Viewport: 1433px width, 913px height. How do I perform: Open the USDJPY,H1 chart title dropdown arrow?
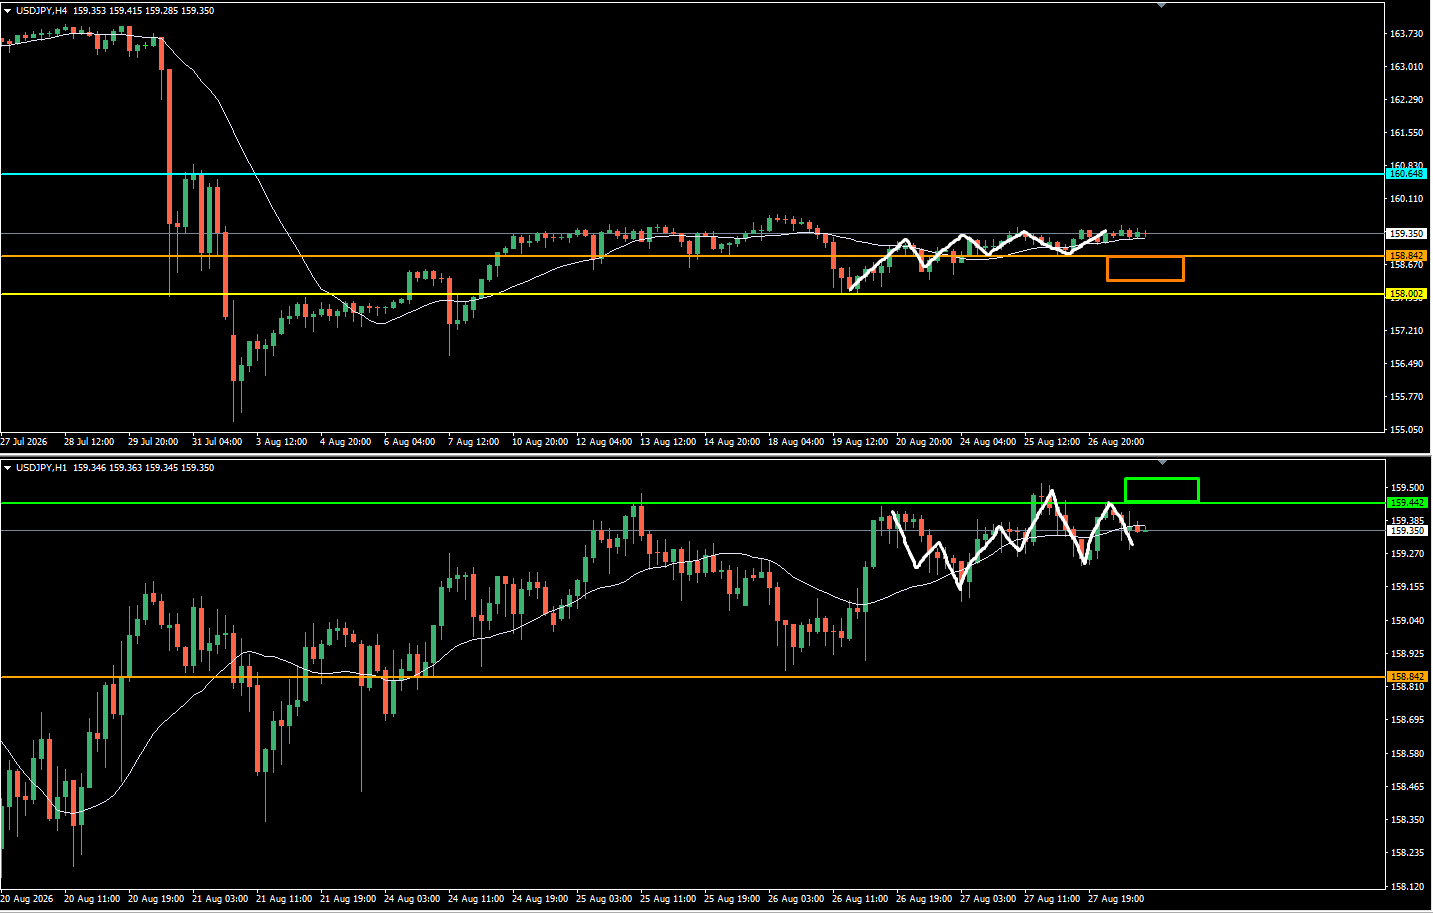point(8,468)
